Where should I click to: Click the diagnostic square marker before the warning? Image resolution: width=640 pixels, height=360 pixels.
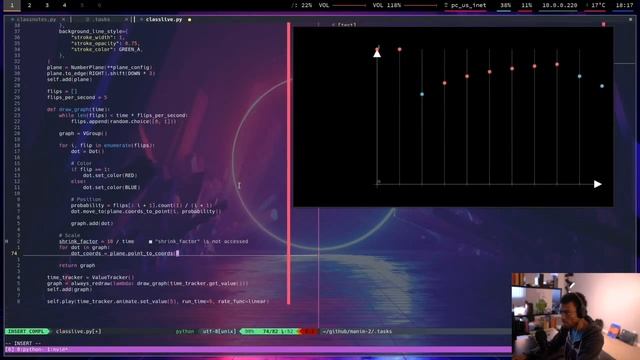[x=150, y=242]
